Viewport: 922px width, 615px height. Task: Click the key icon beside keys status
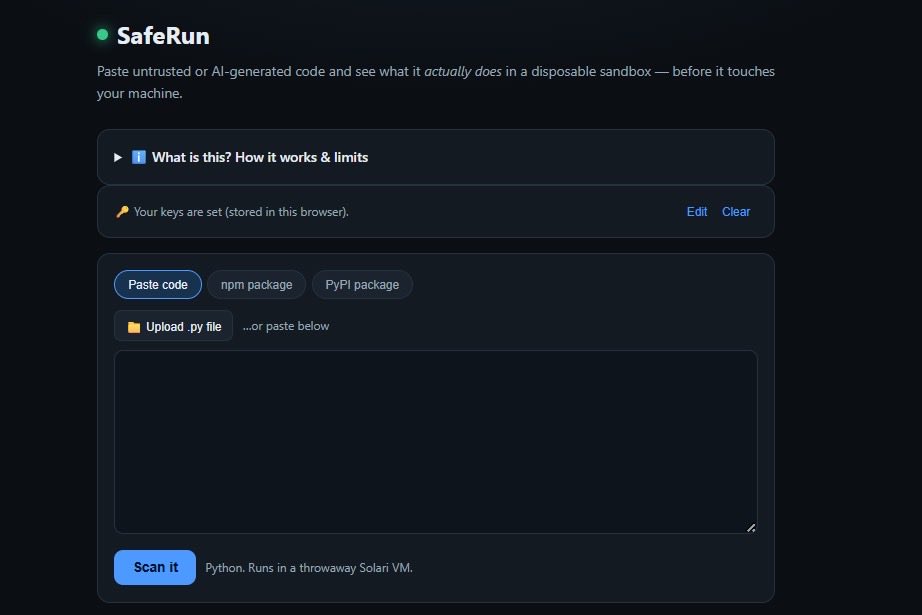point(122,212)
